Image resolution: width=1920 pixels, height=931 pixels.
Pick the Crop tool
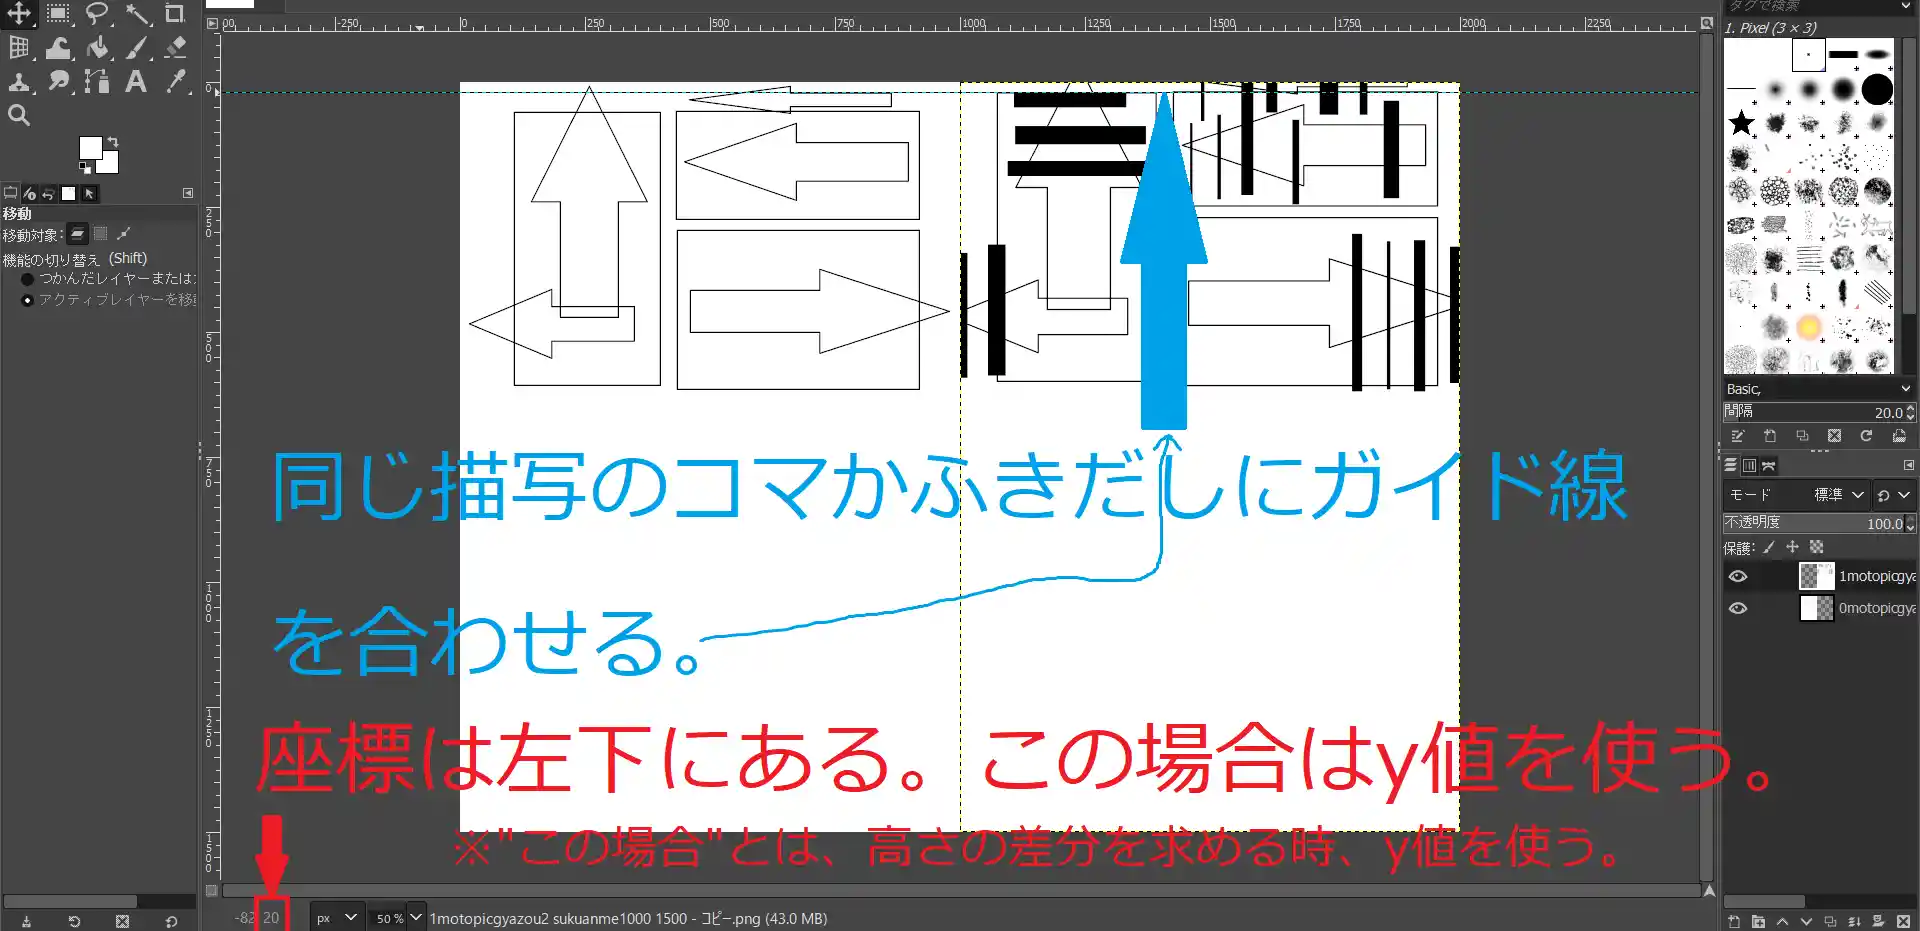(174, 14)
